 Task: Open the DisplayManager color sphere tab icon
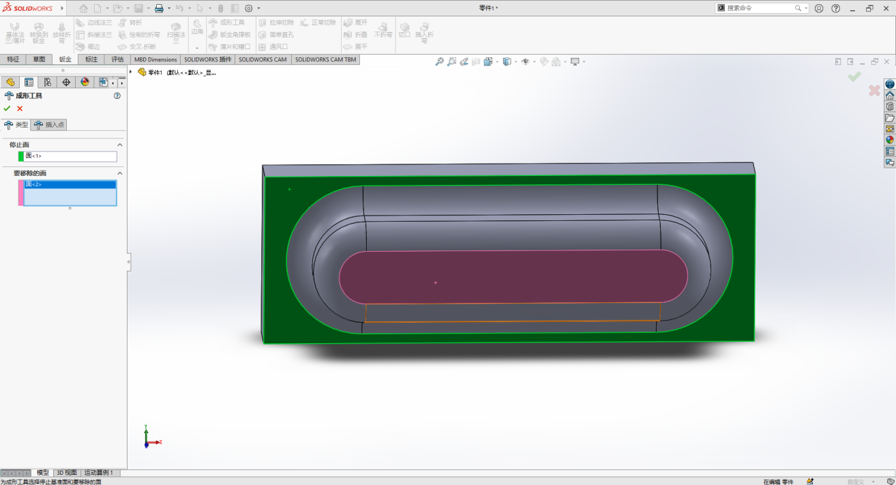85,82
